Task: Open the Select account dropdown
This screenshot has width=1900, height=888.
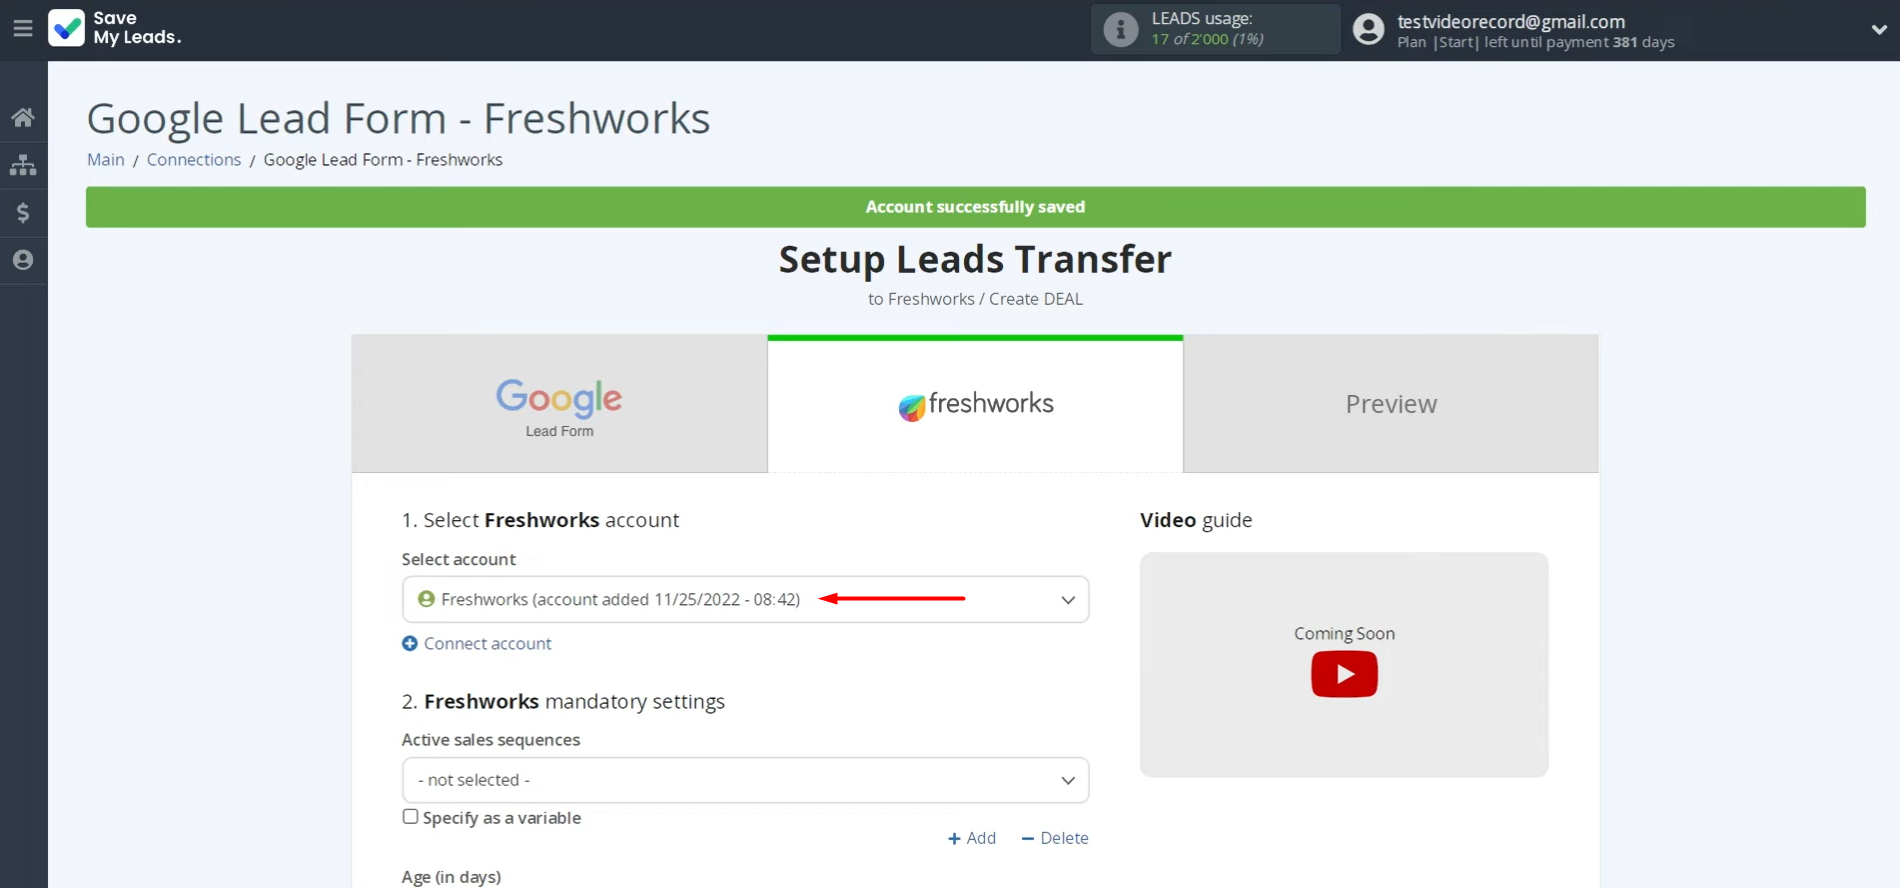Action: coord(745,599)
